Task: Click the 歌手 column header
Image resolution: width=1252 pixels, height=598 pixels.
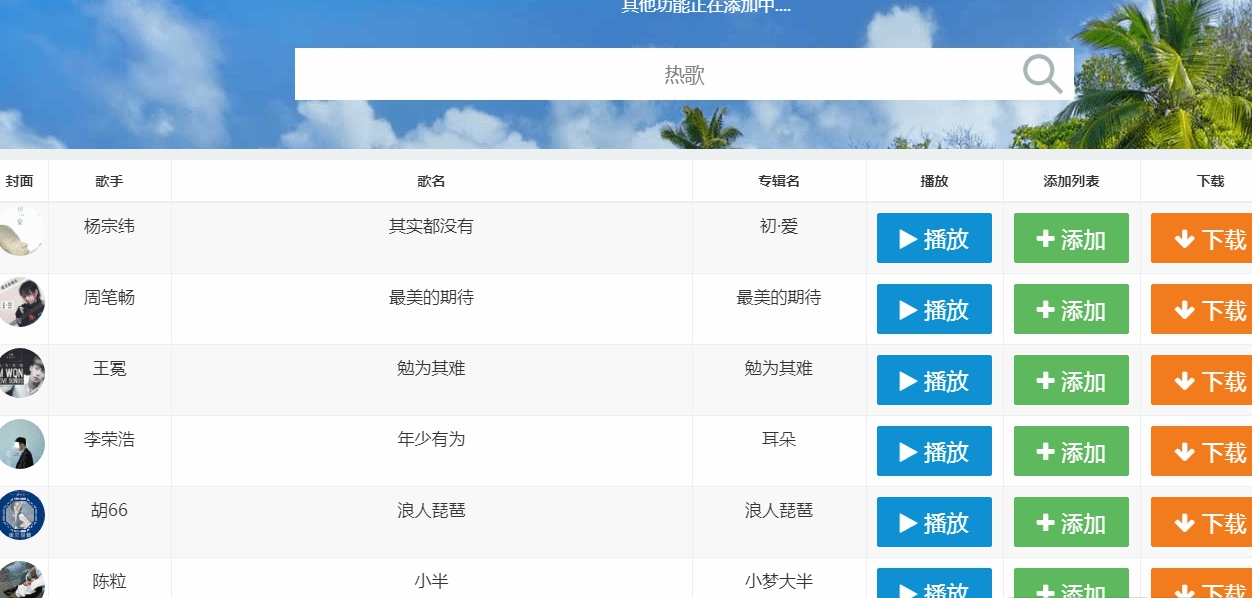Action: (x=110, y=181)
